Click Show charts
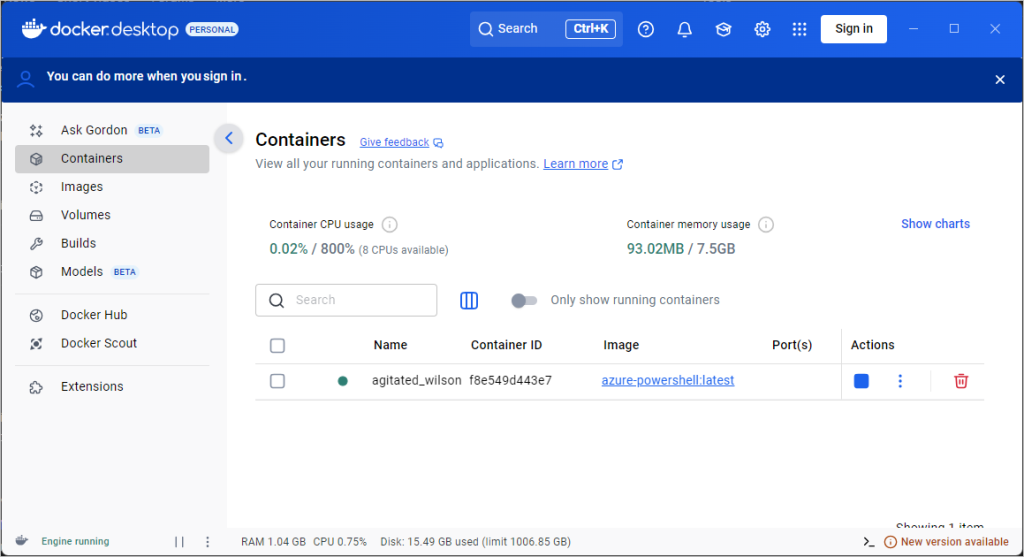This screenshot has height=557, width=1024. [935, 224]
